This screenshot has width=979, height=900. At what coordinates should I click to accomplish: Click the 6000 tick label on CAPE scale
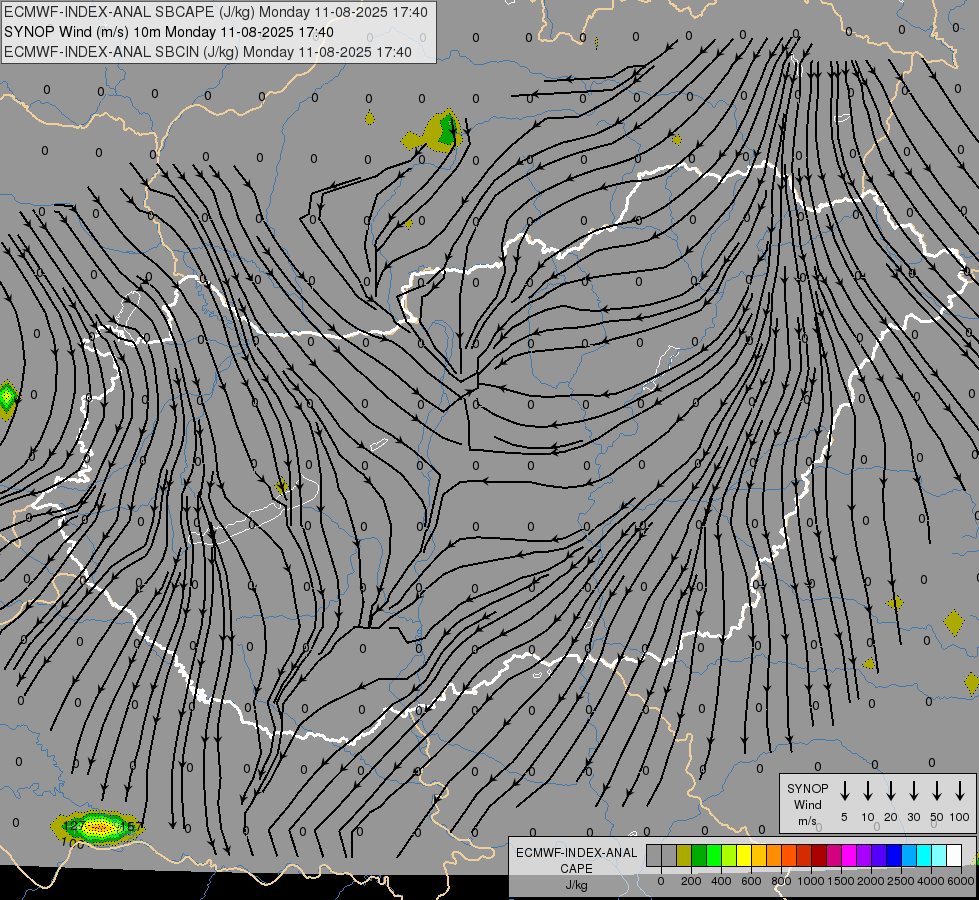961,881
